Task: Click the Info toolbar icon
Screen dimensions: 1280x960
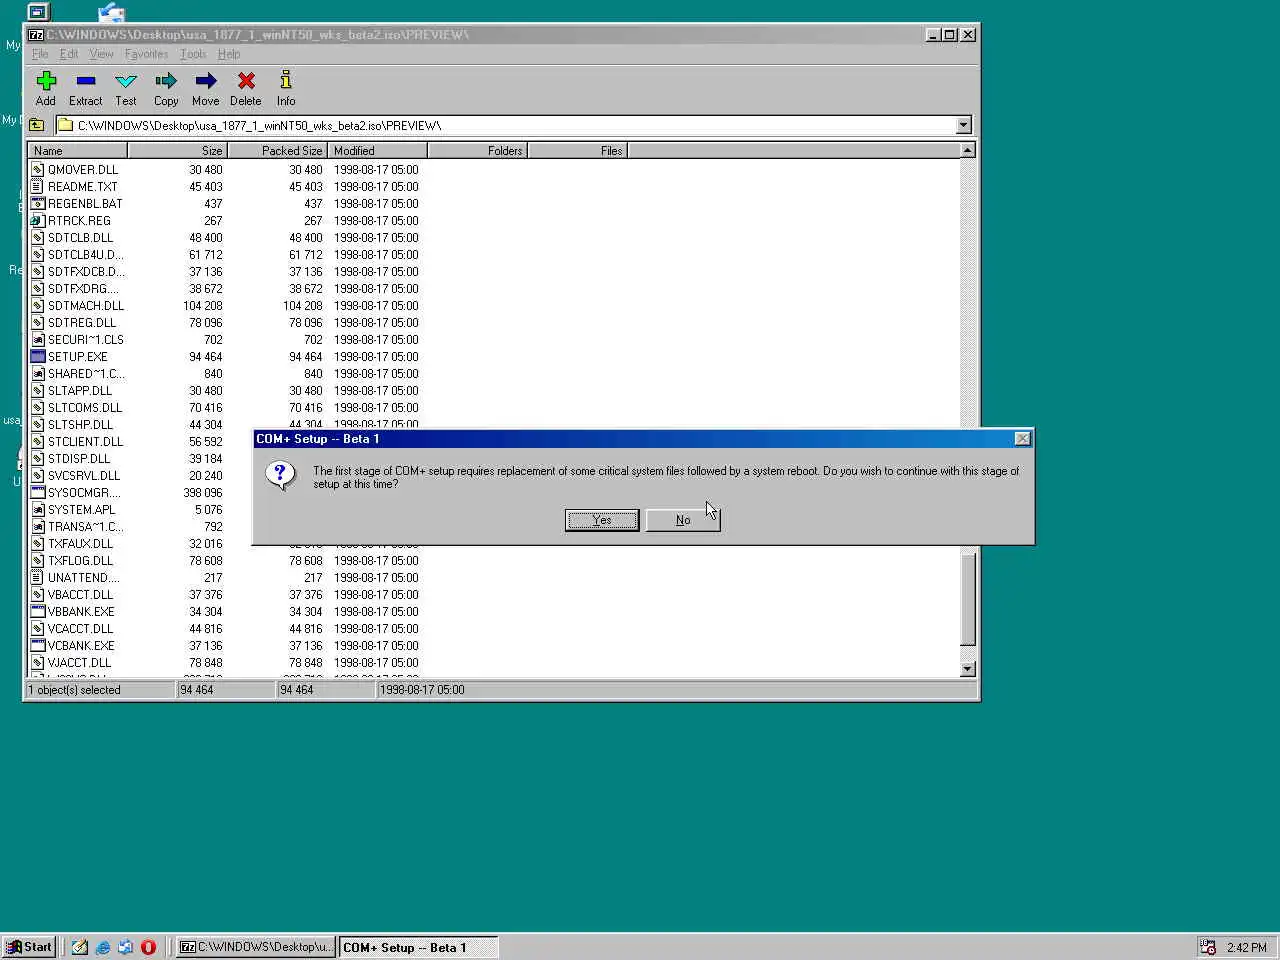Action: click(x=286, y=80)
